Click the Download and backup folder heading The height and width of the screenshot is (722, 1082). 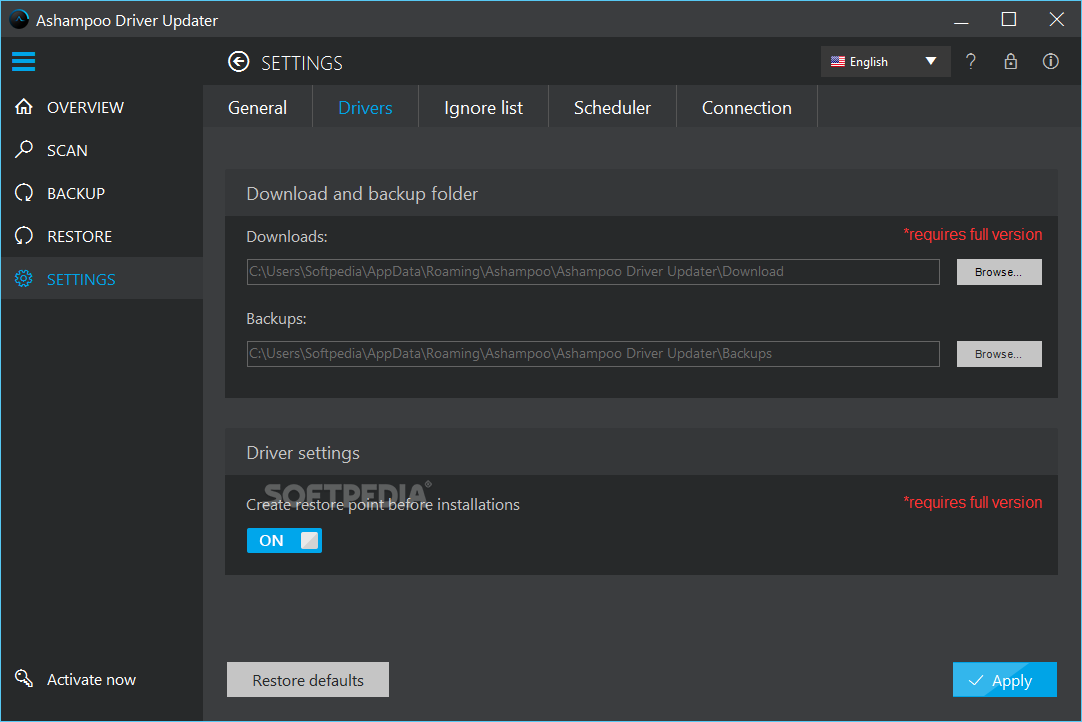click(362, 194)
